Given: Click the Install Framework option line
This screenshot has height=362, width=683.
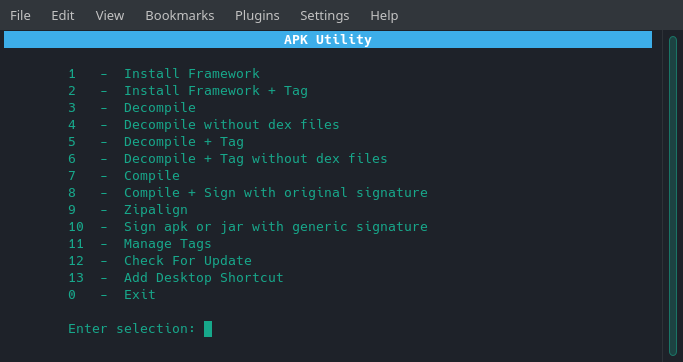Looking at the screenshot, I should pos(164,74).
